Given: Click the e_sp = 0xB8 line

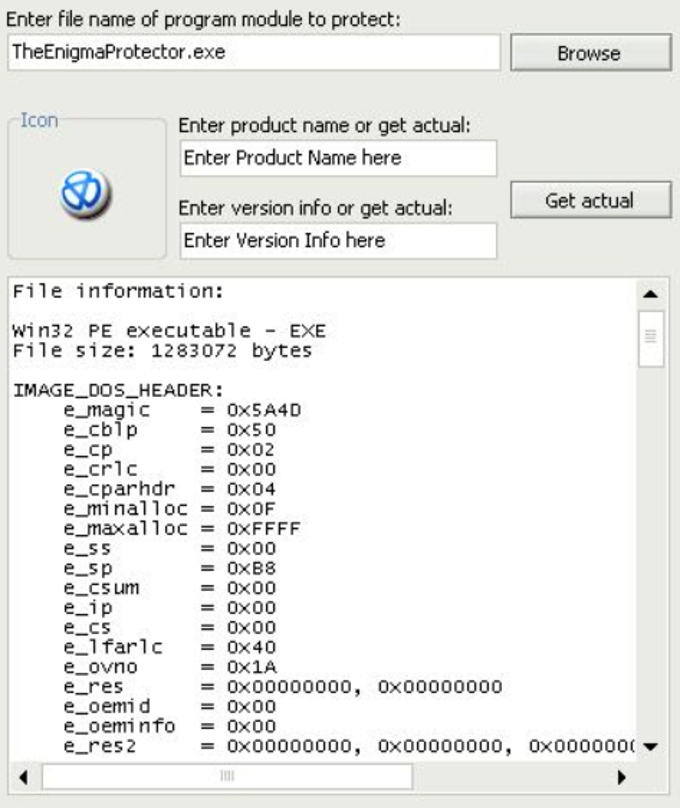Looking at the screenshot, I should [169, 568].
